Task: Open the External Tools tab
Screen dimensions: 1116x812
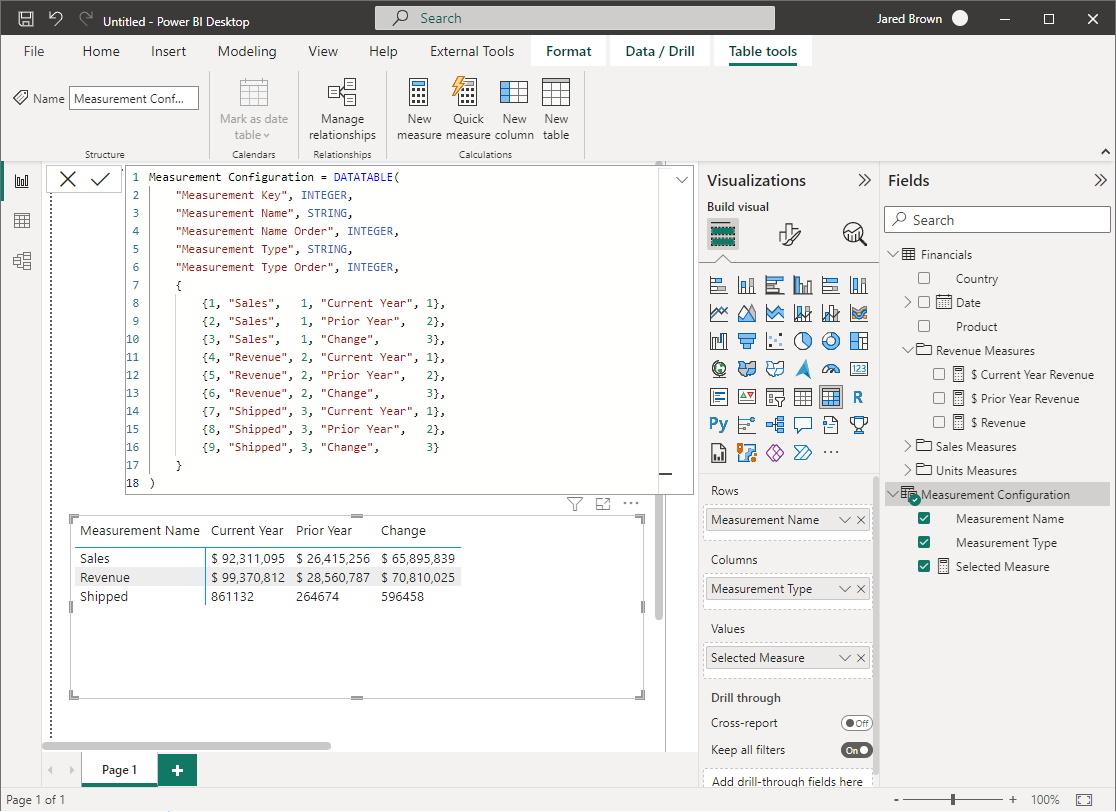Action: pyautogui.click(x=472, y=51)
